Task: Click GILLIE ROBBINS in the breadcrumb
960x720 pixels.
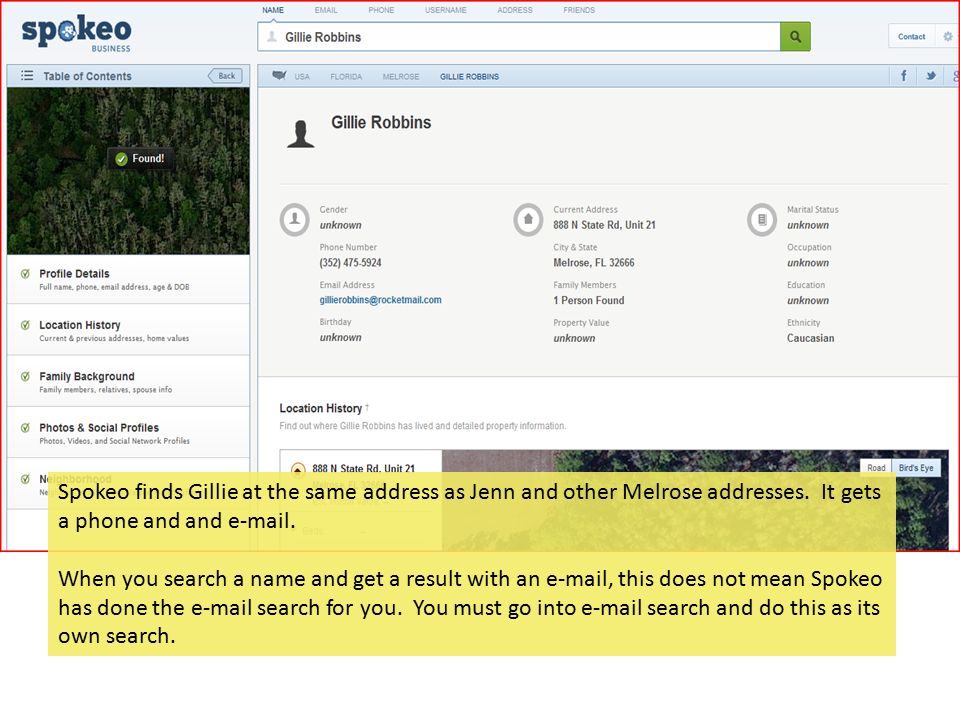Action: point(470,77)
